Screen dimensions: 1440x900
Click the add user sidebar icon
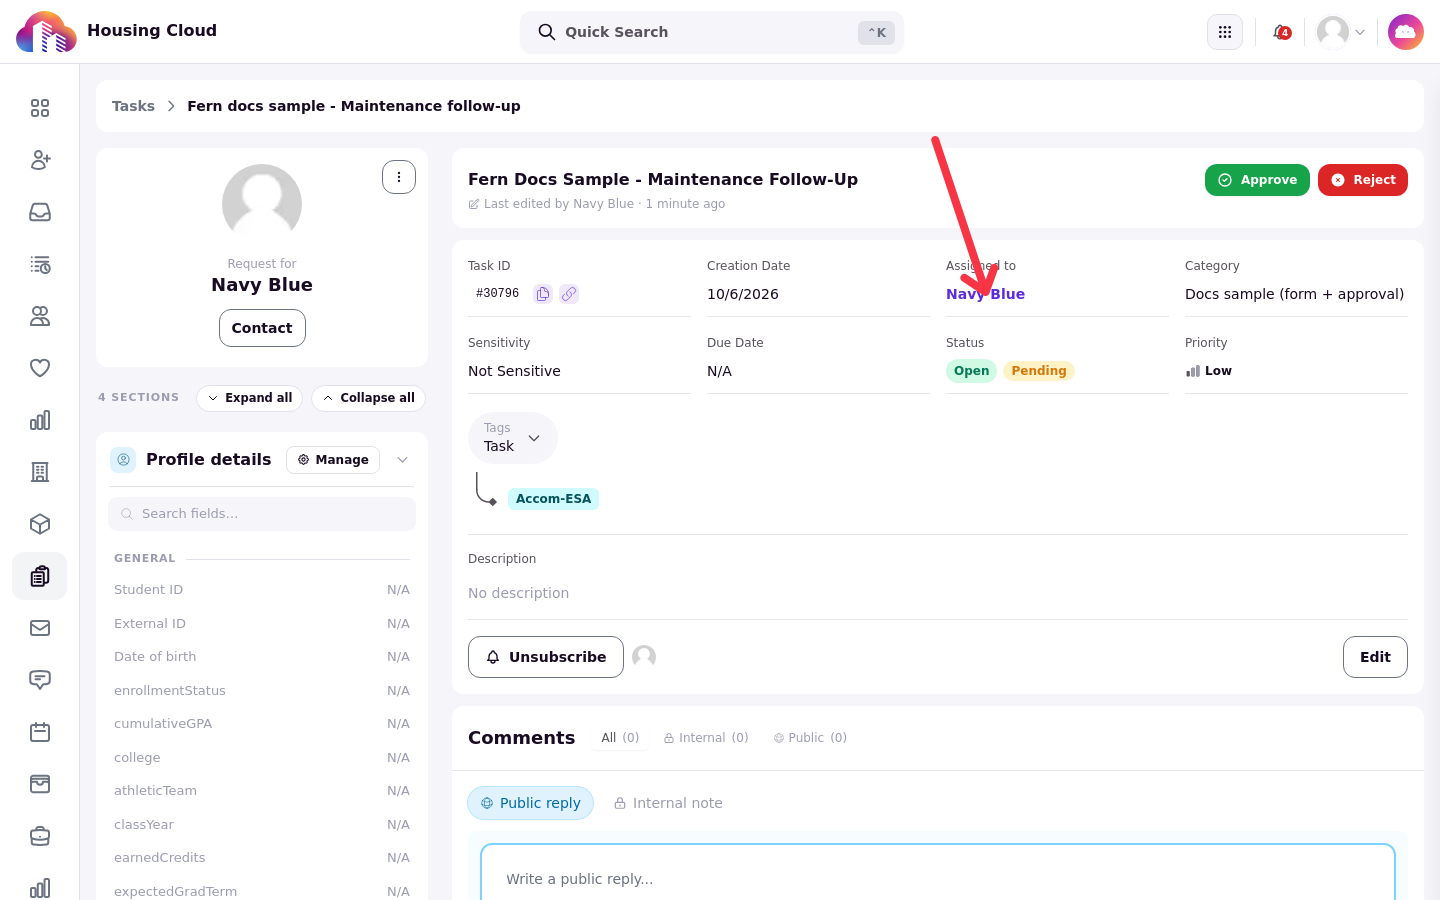[x=40, y=160]
